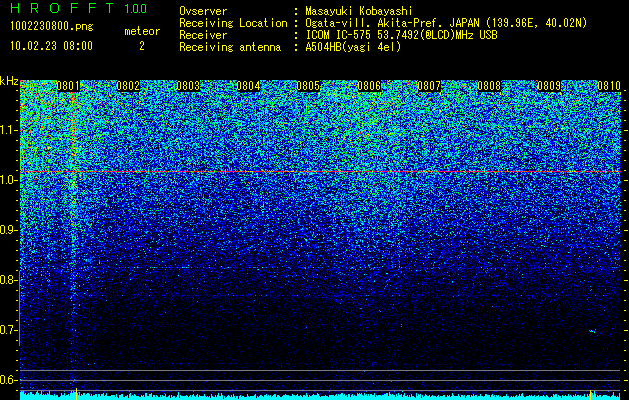Click the small cyan blip near 0.7 kHz

coord(592,331)
